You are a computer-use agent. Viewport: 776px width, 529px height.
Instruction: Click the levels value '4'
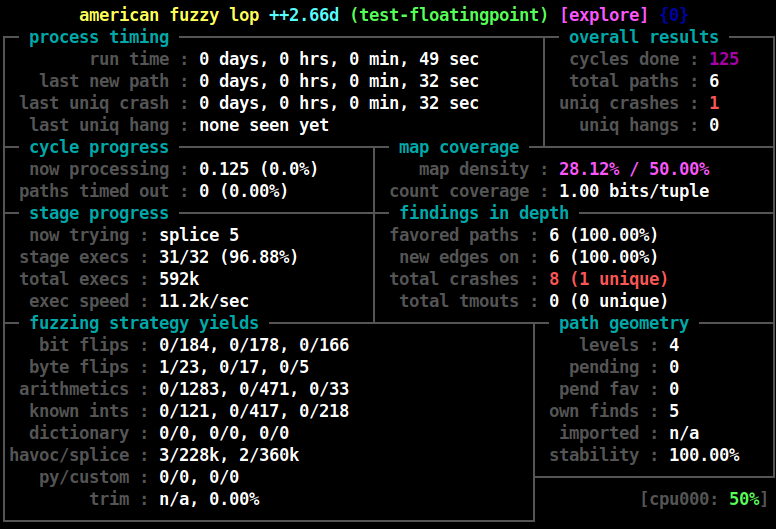click(x=674, y=345)
